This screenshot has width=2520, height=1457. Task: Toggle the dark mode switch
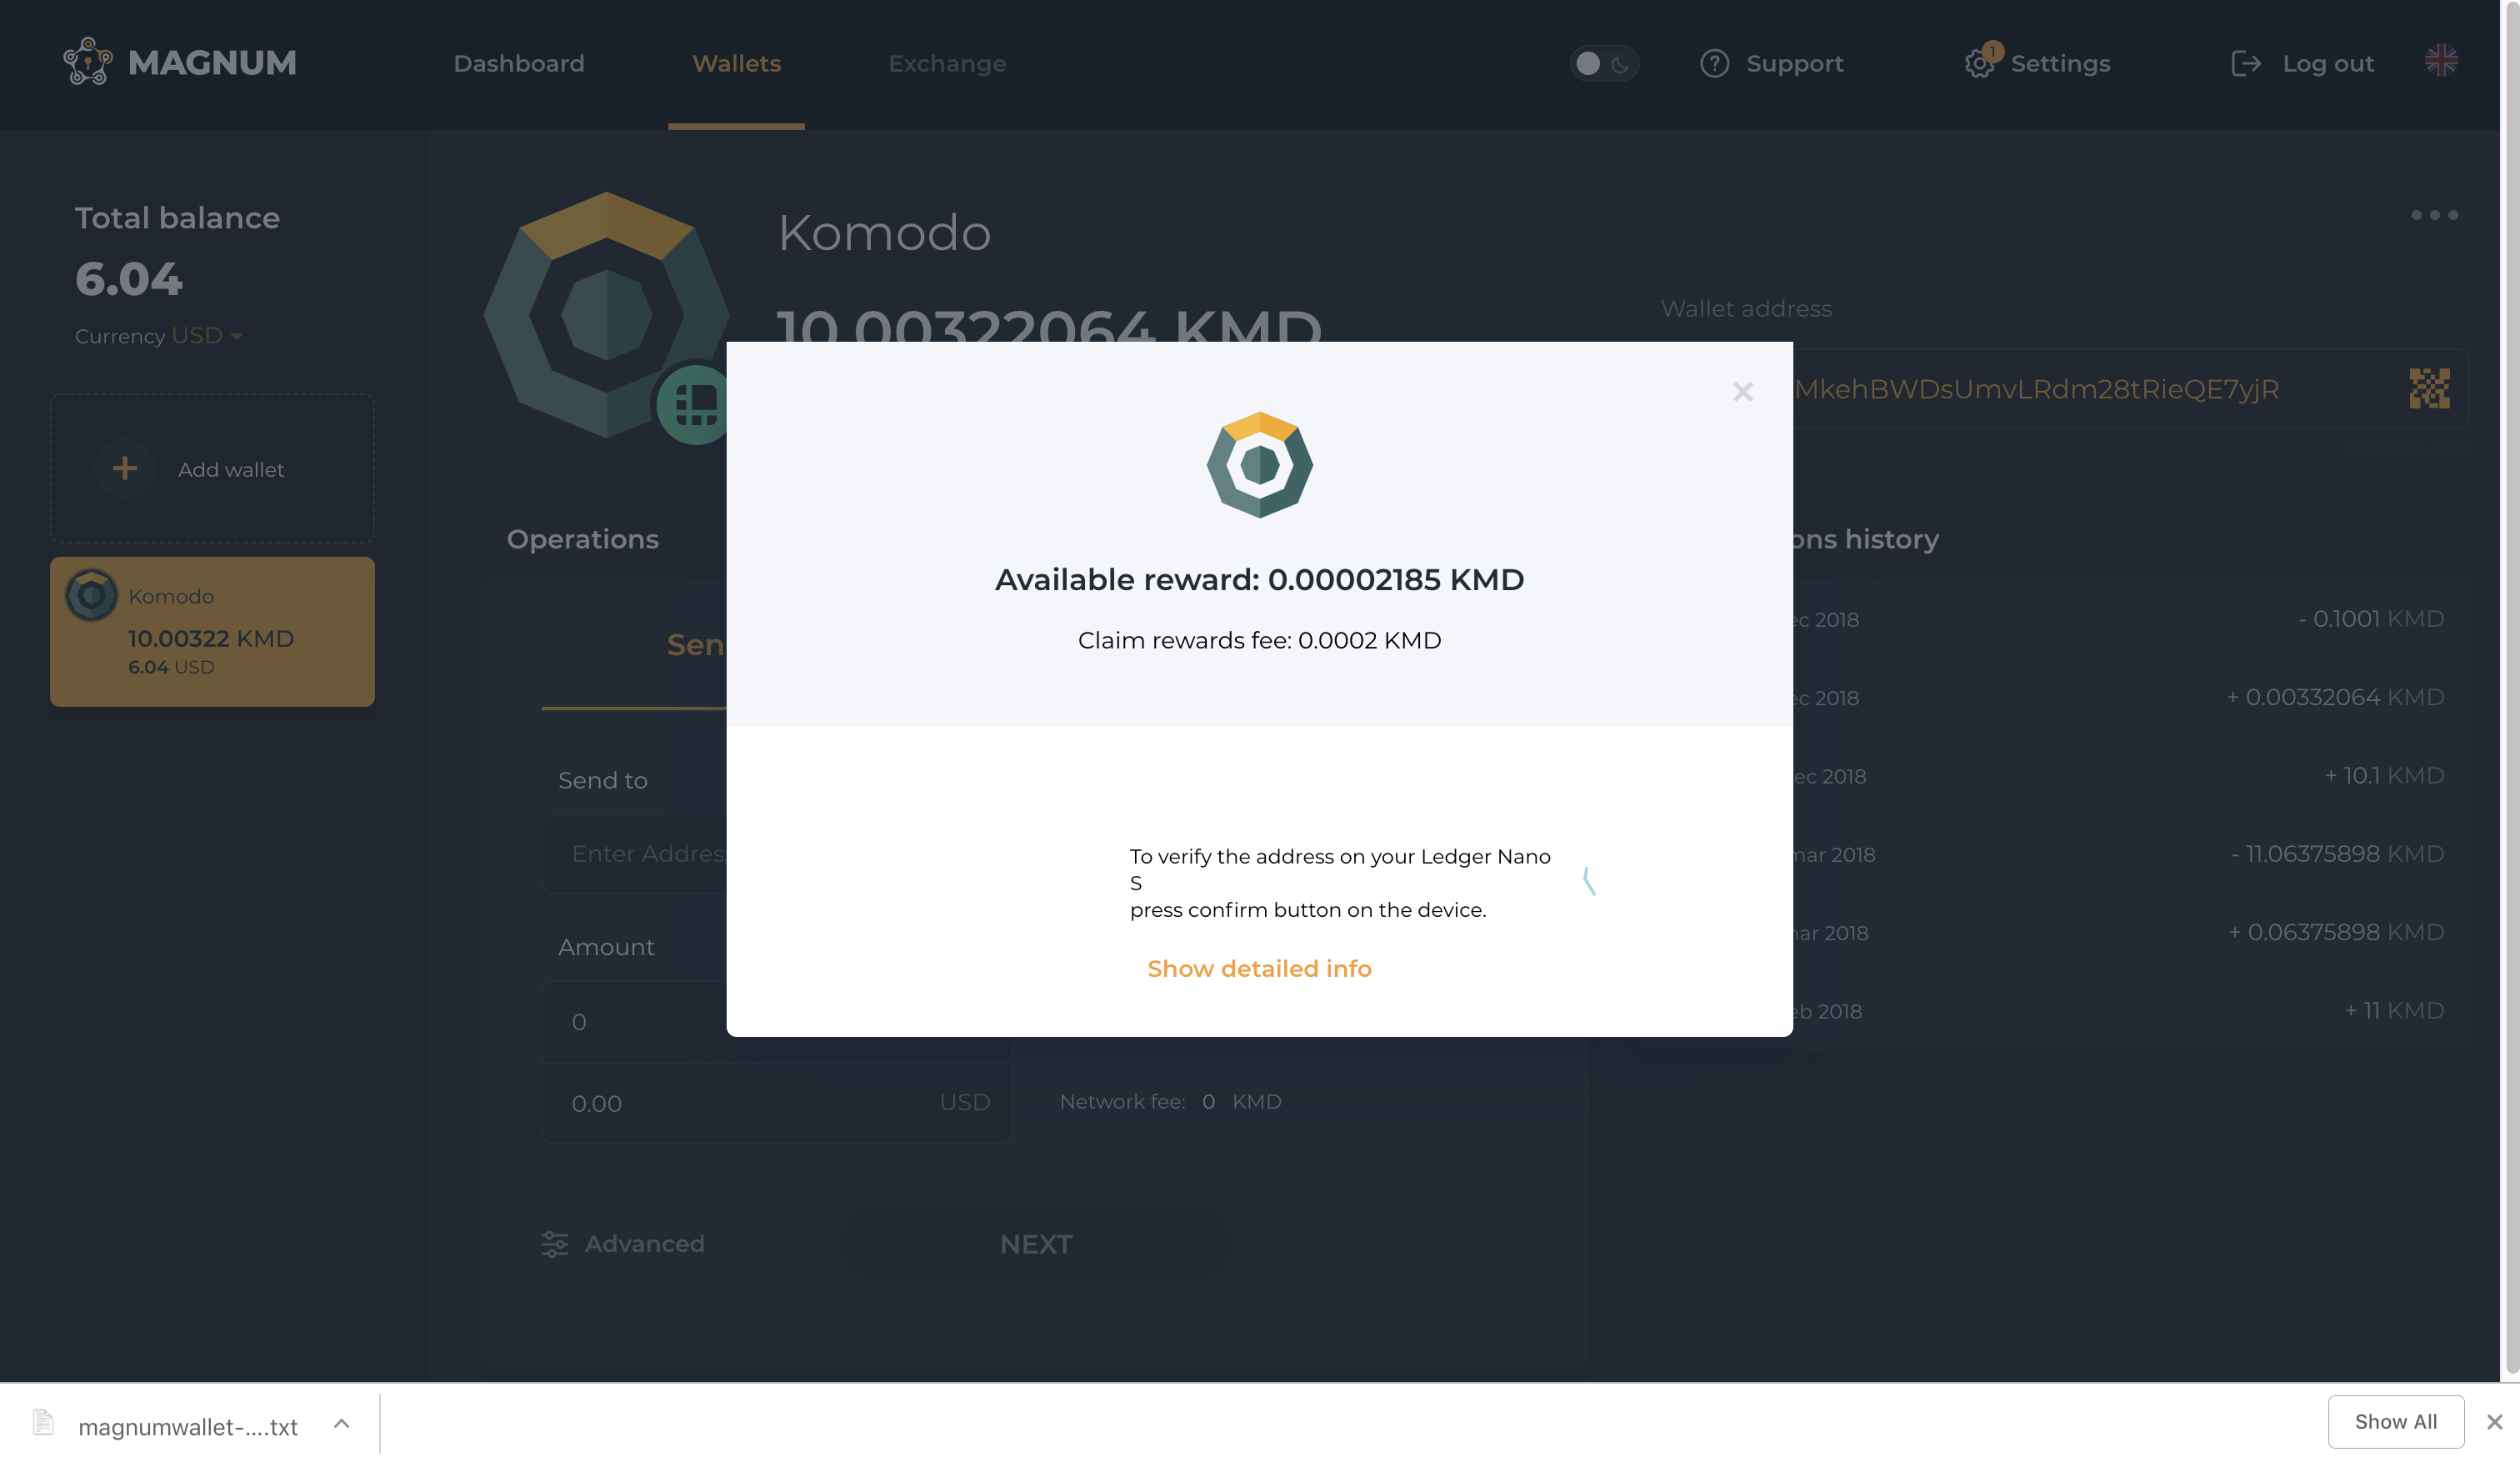(x=1603, y=63)
